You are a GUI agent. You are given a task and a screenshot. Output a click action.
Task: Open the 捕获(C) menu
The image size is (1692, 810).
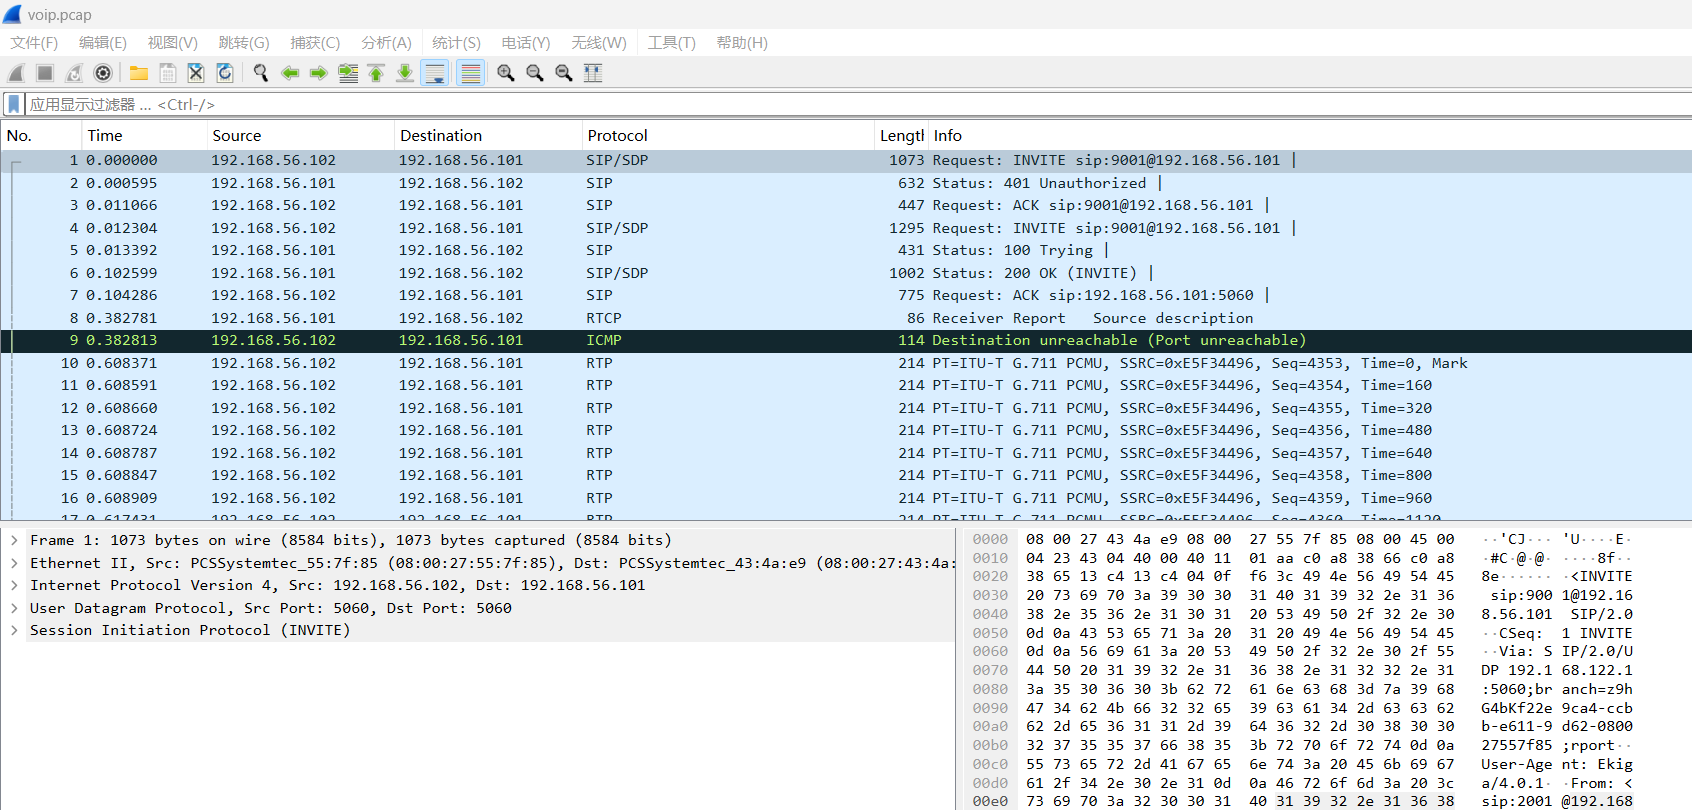point(315,43)
